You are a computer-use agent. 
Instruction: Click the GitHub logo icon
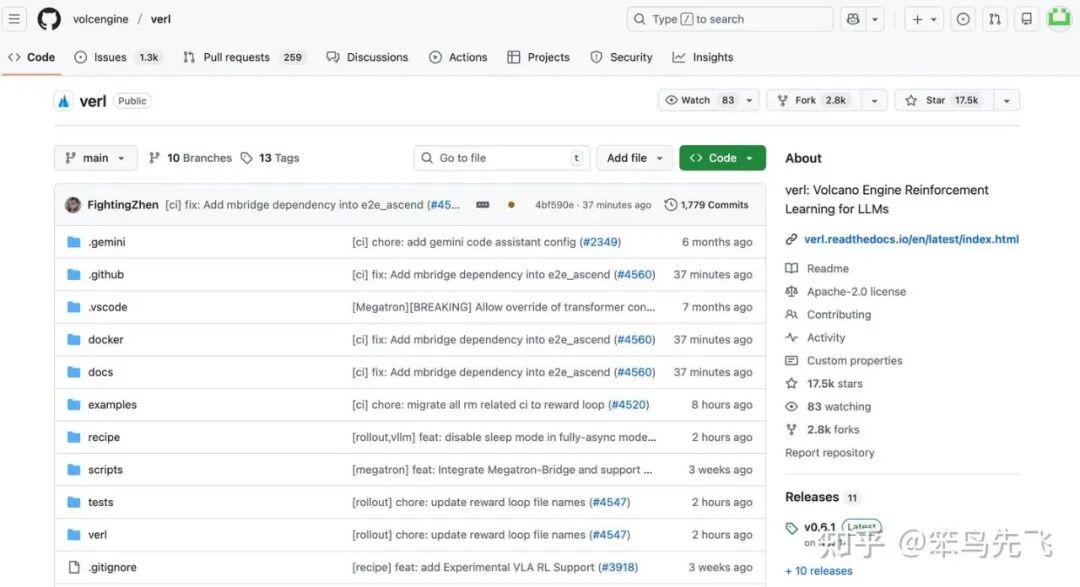coord(49,19)
